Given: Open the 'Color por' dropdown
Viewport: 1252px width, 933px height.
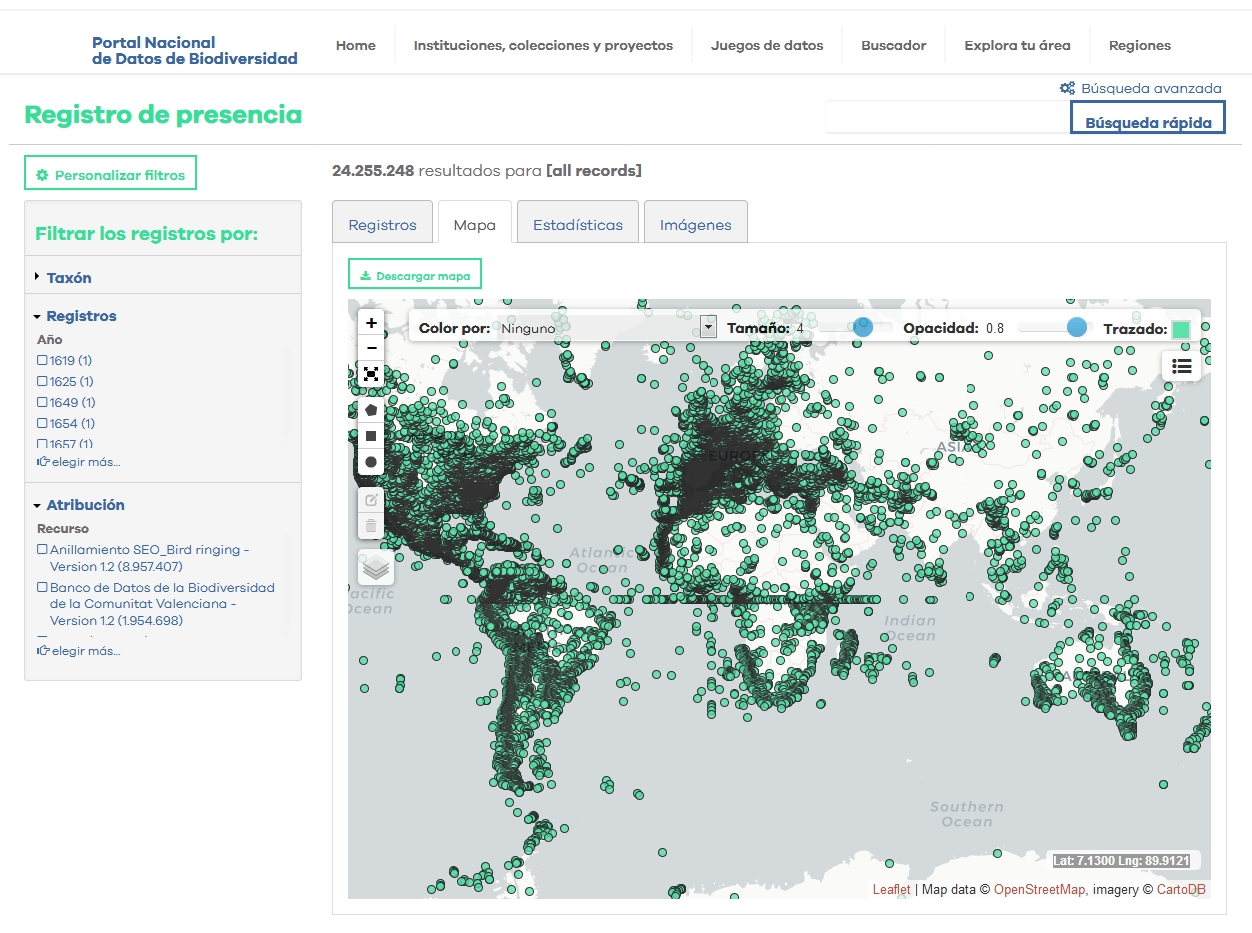Looking at the screenshot, I should click(x=609, y=327).
